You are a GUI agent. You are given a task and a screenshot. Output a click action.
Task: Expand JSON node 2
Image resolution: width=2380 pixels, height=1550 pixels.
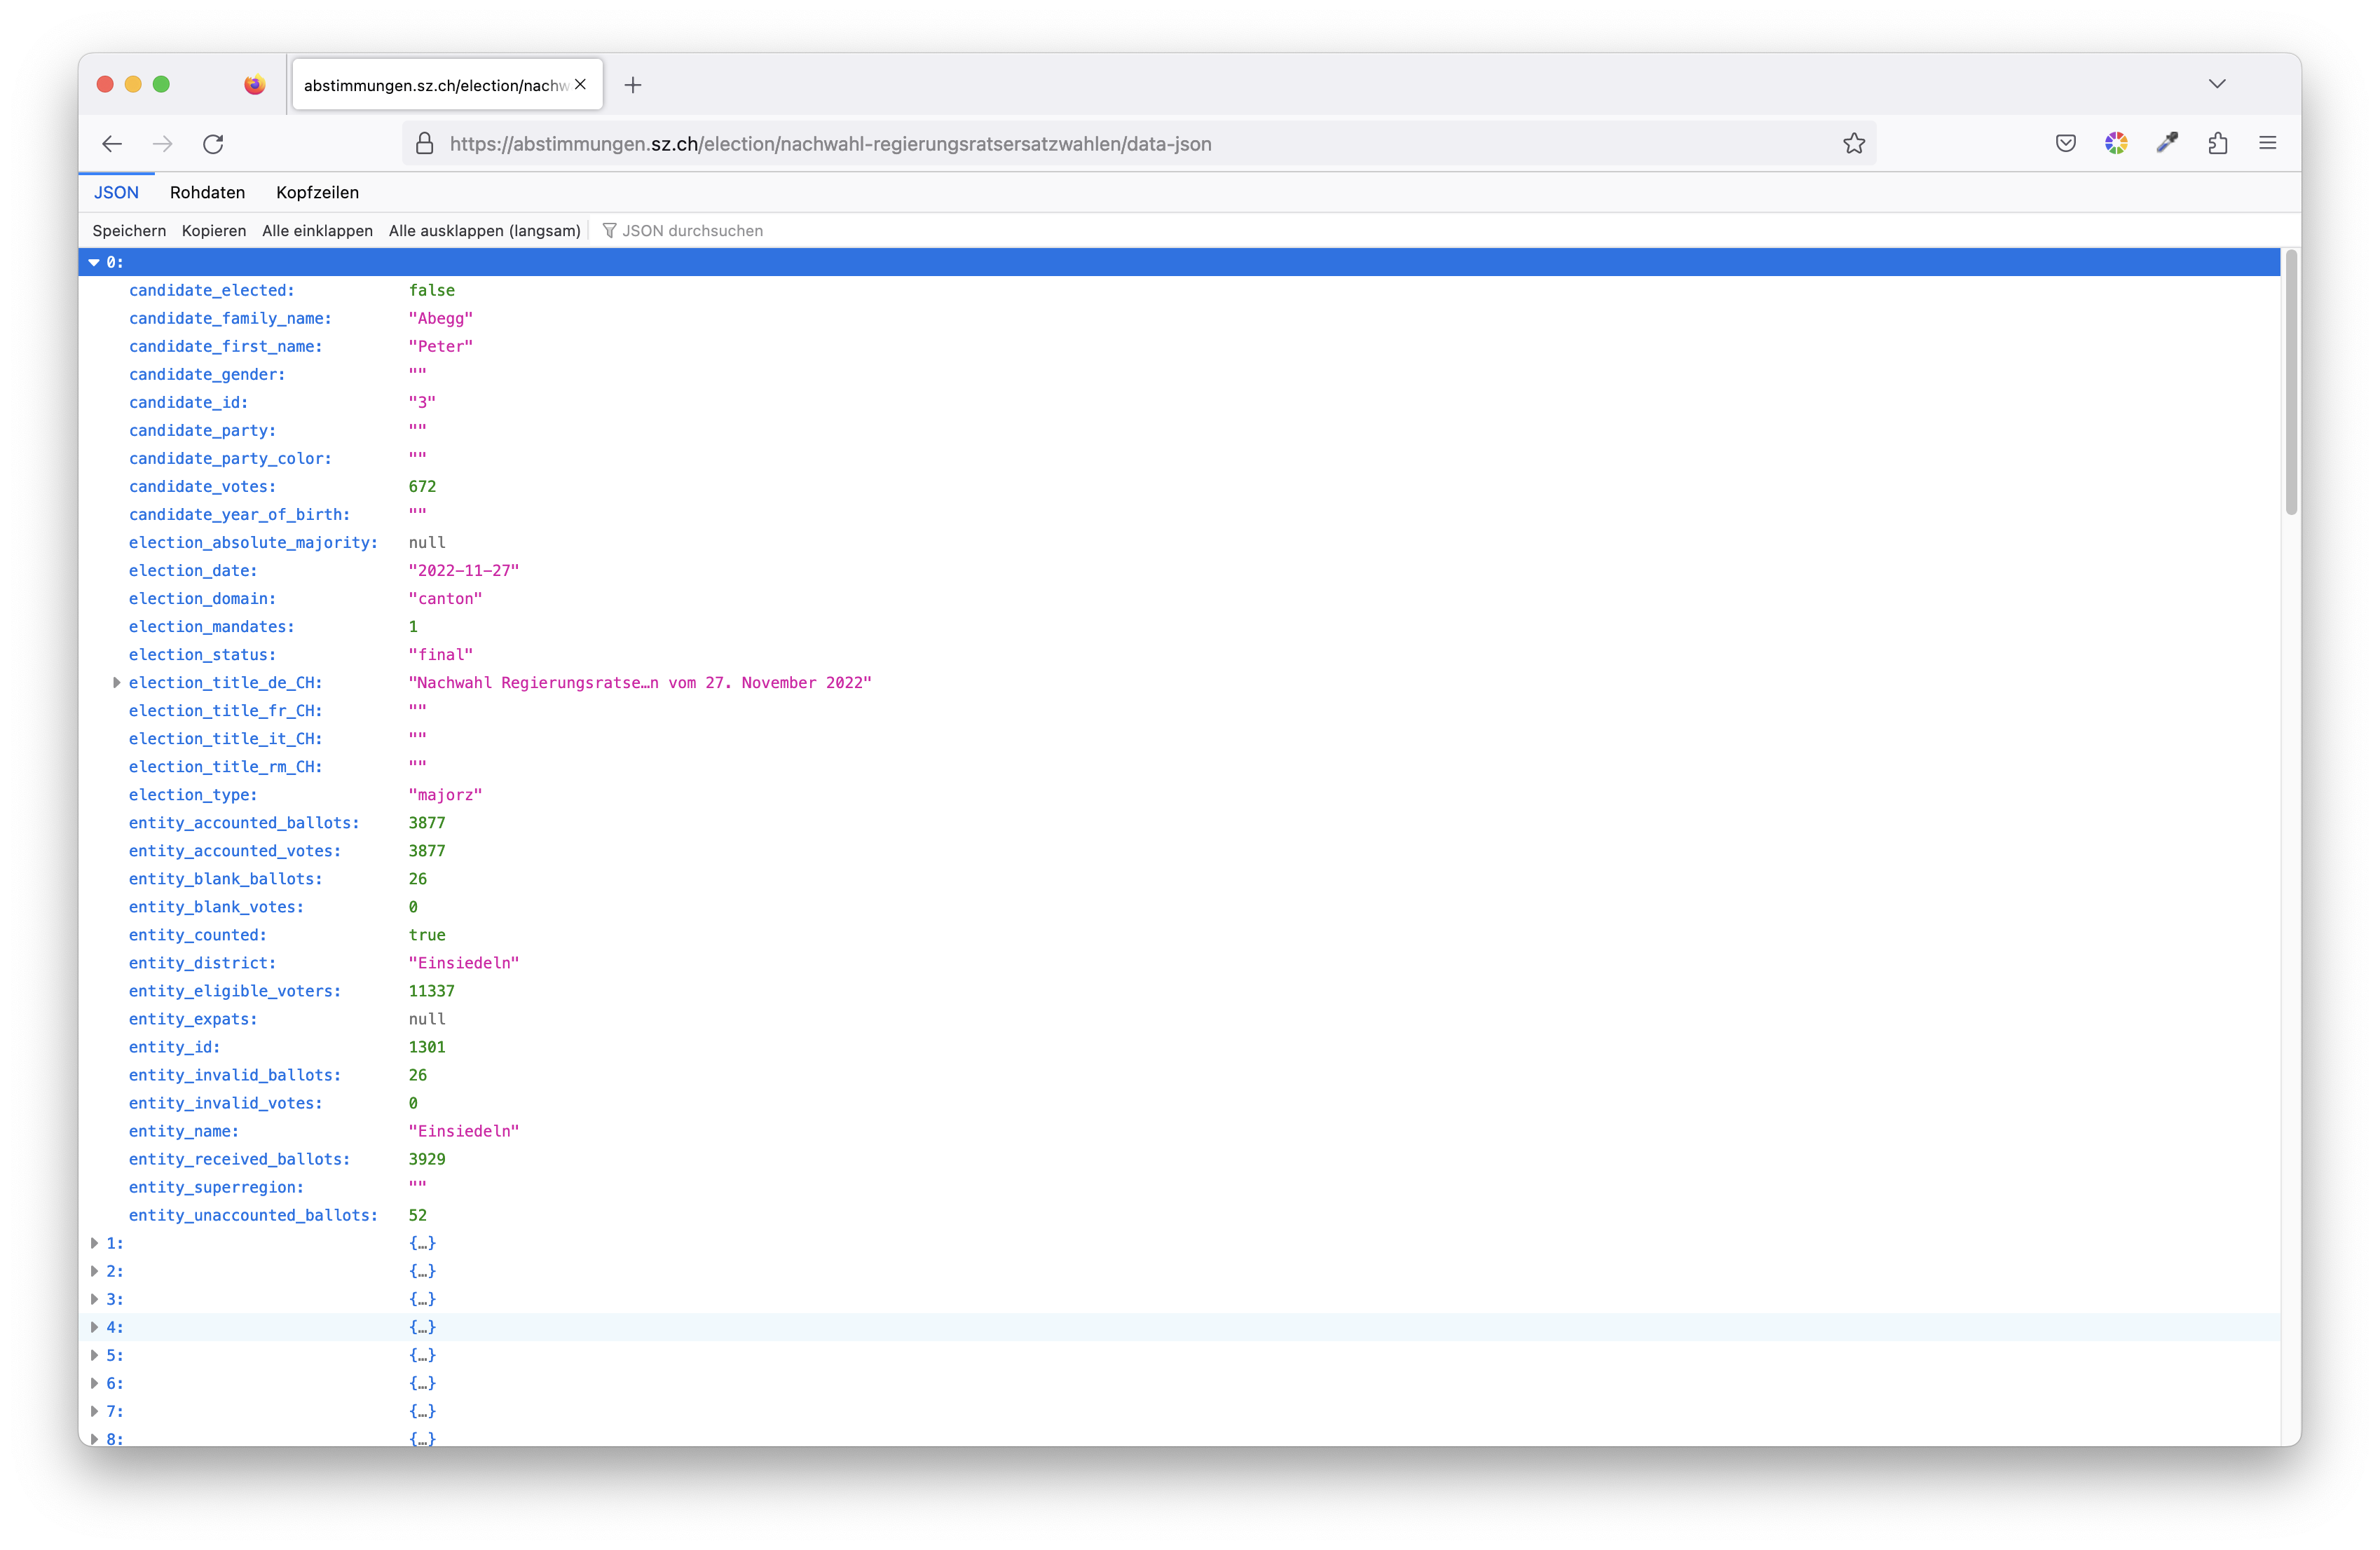[x=94, y=1272]
